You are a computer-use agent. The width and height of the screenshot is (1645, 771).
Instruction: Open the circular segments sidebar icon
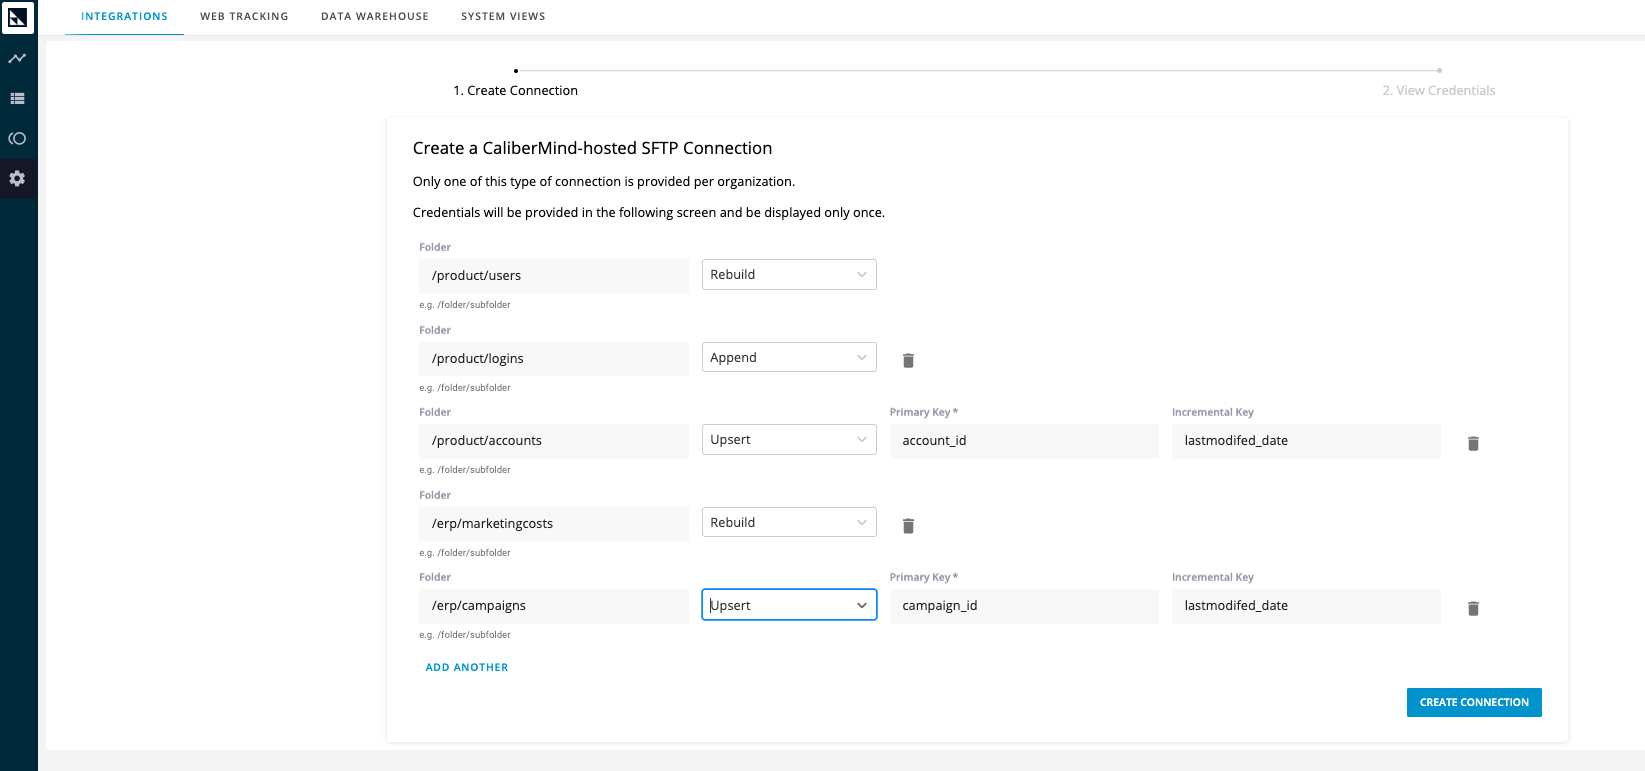click(17, 139)
